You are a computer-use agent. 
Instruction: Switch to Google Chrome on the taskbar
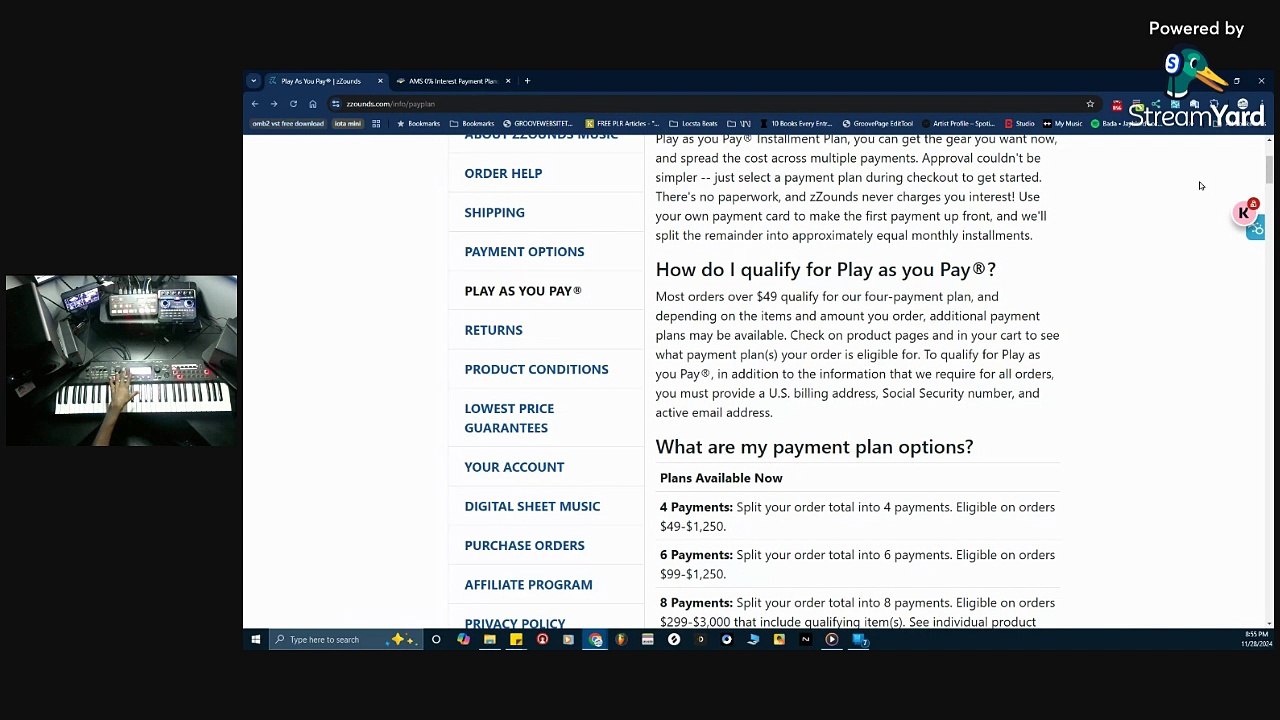[x=596, y=640]
